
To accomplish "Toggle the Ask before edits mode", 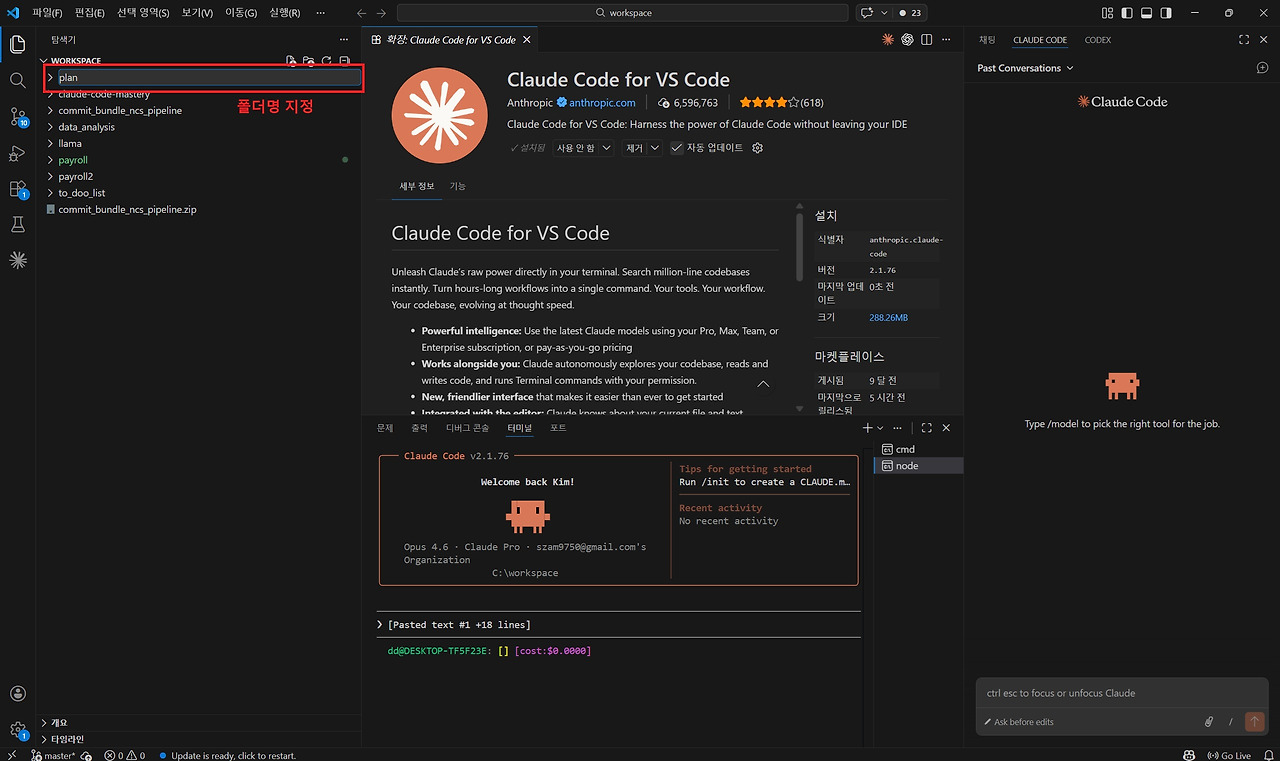I will (x=1019, y=722).
